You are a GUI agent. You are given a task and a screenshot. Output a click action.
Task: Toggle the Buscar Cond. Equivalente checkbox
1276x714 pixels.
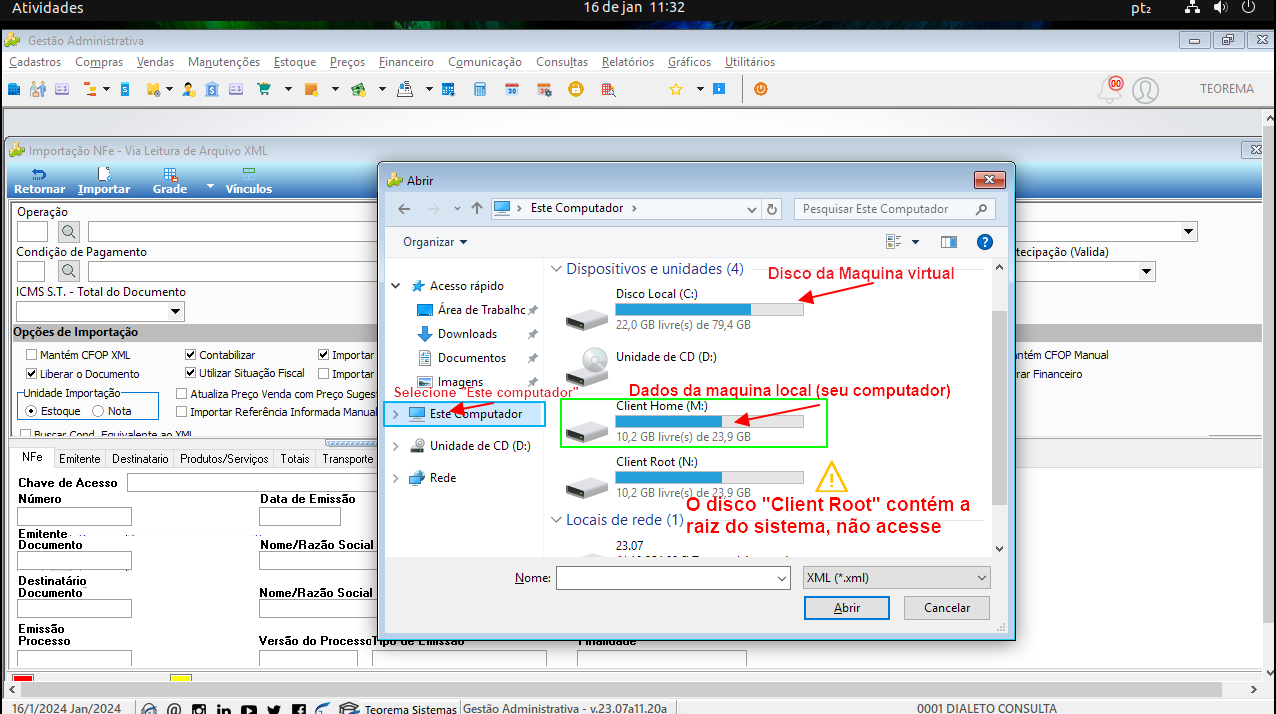[25, 435]
